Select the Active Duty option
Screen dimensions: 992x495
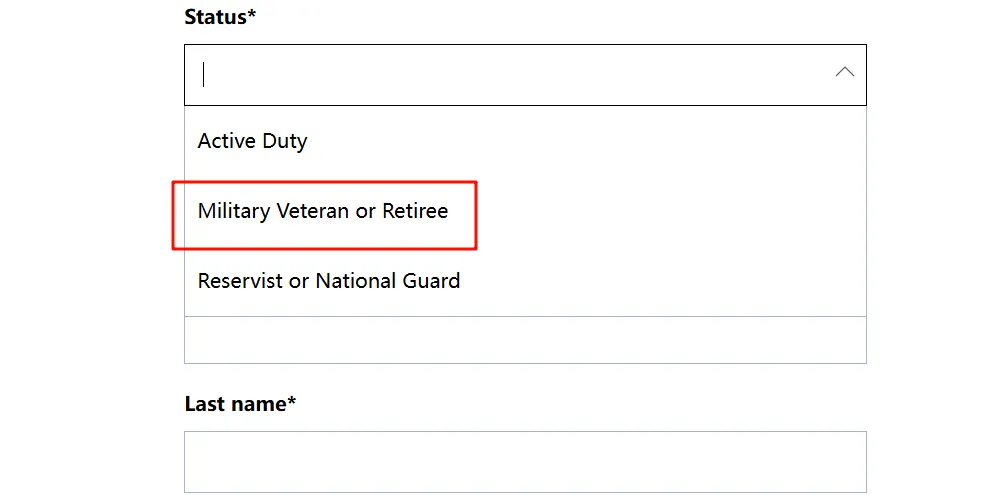[252, 141]
